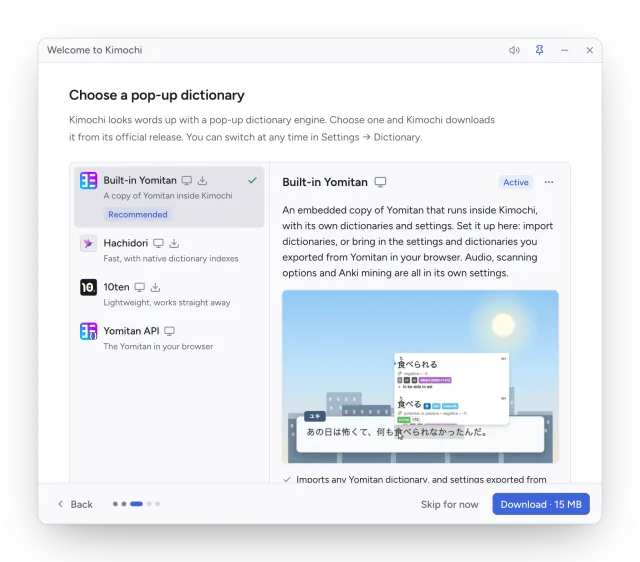Select the Yomitan API logo icon
Viewport: 640px width, 562px height.
click(x=88, y=331)
